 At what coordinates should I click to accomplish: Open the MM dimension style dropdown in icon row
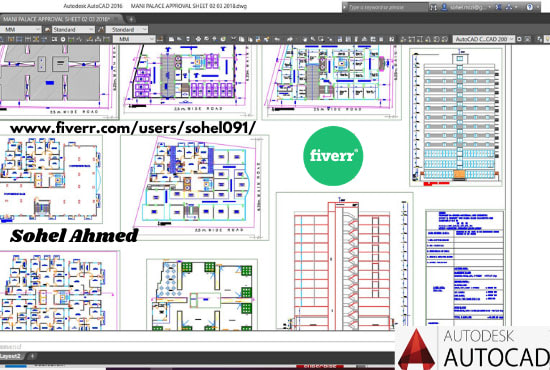point(134,39)
